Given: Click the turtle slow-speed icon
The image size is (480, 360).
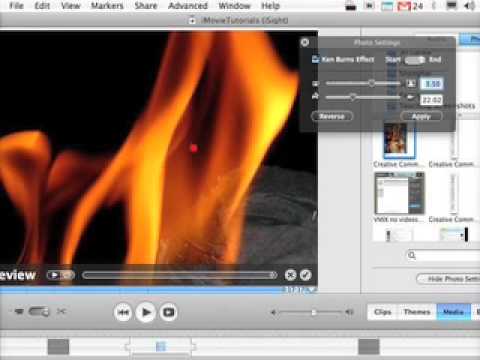Looking at the screenshot, I should [x=411, y=97].
